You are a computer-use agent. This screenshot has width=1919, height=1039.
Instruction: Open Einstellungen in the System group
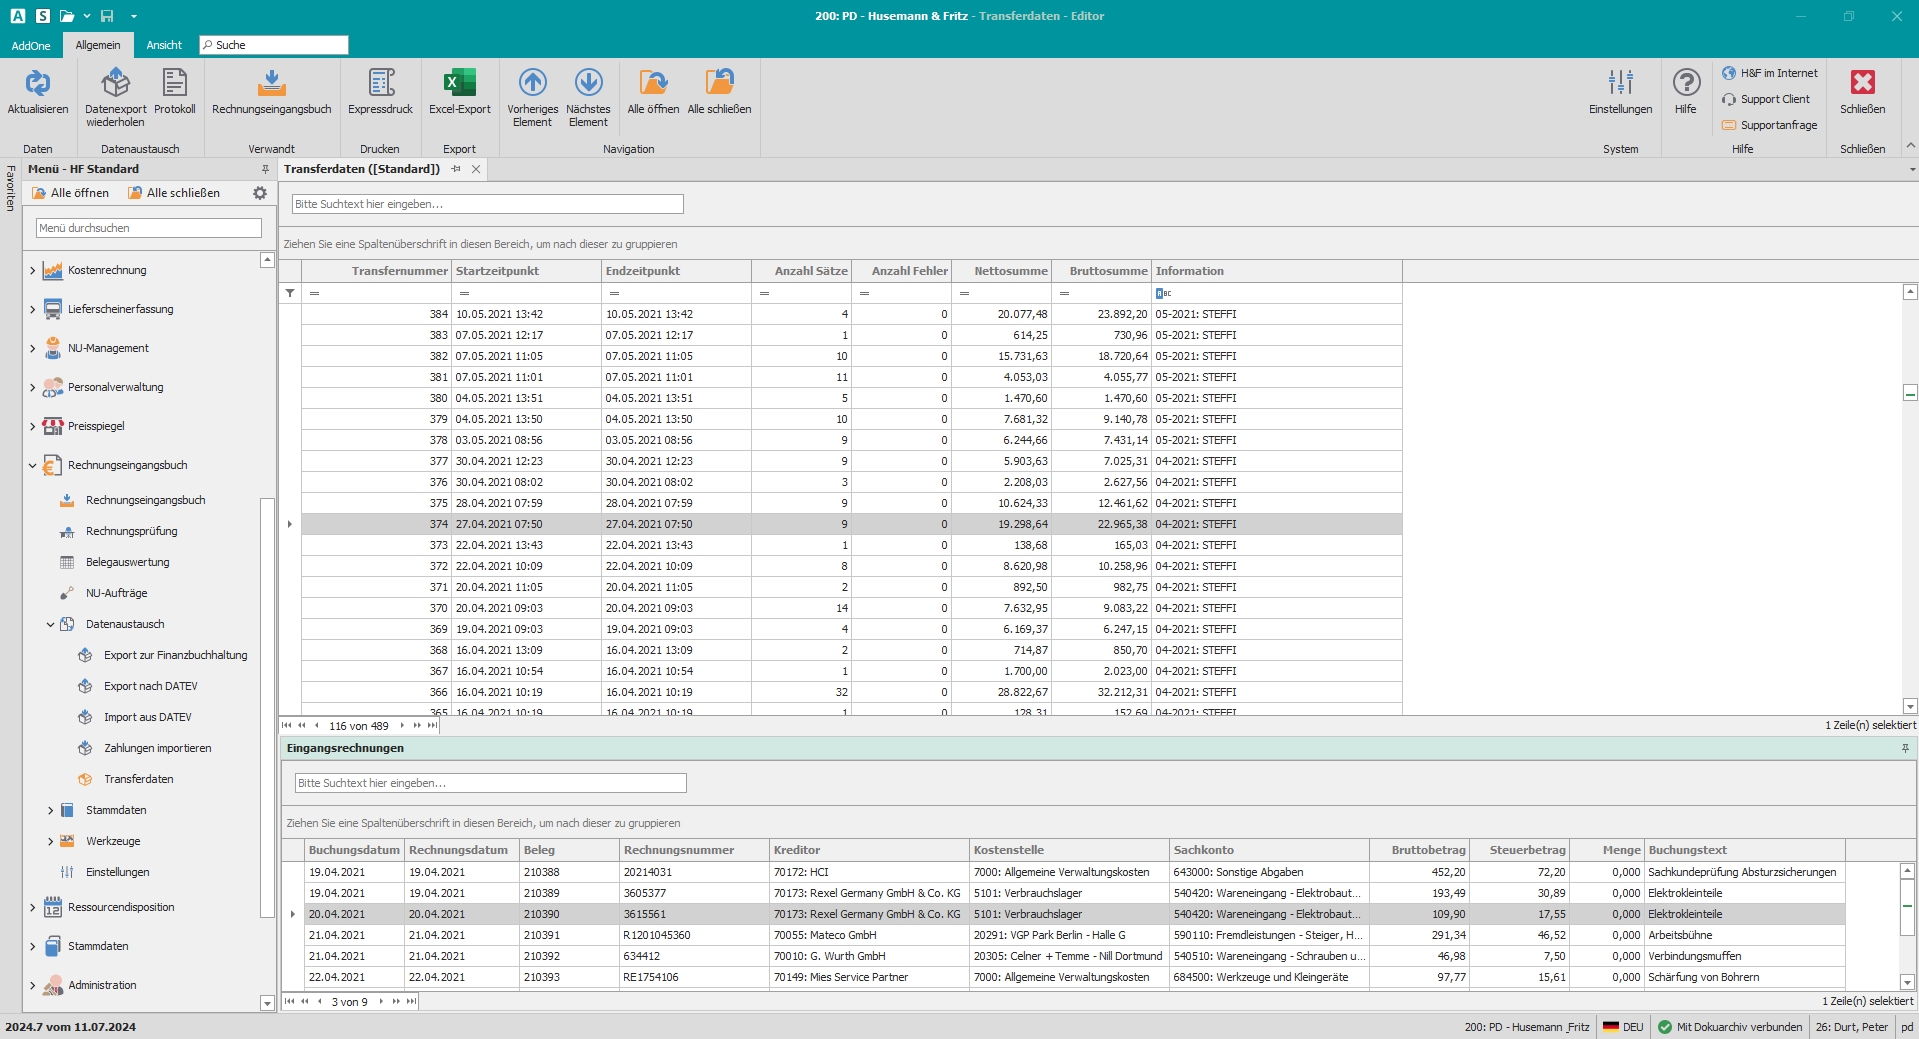pos(1620,84)
